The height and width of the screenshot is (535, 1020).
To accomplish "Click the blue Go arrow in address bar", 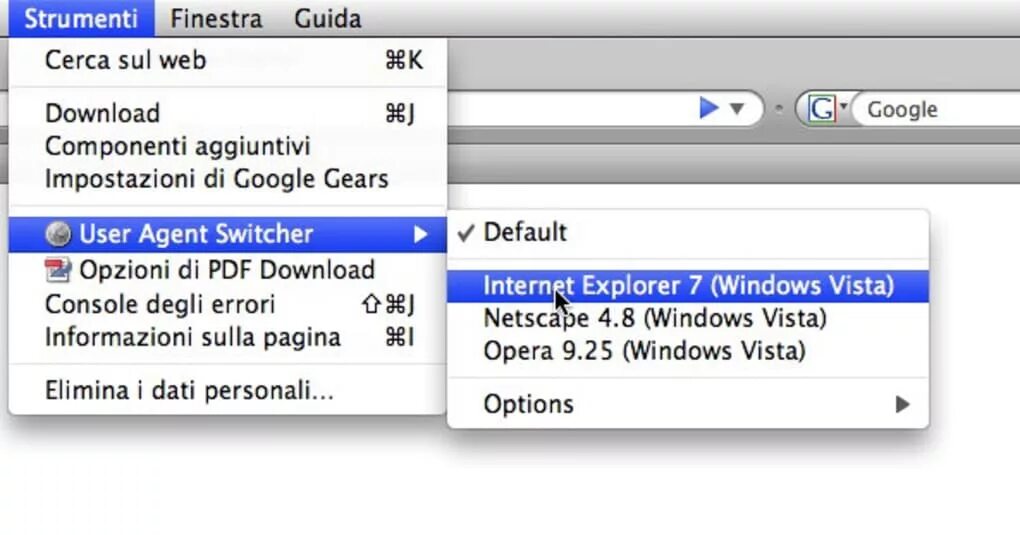I will (708, 108).
